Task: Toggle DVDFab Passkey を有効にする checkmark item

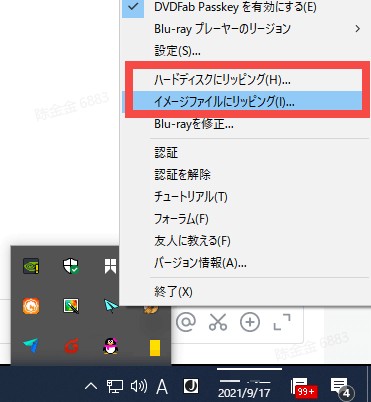Action: 245,7
